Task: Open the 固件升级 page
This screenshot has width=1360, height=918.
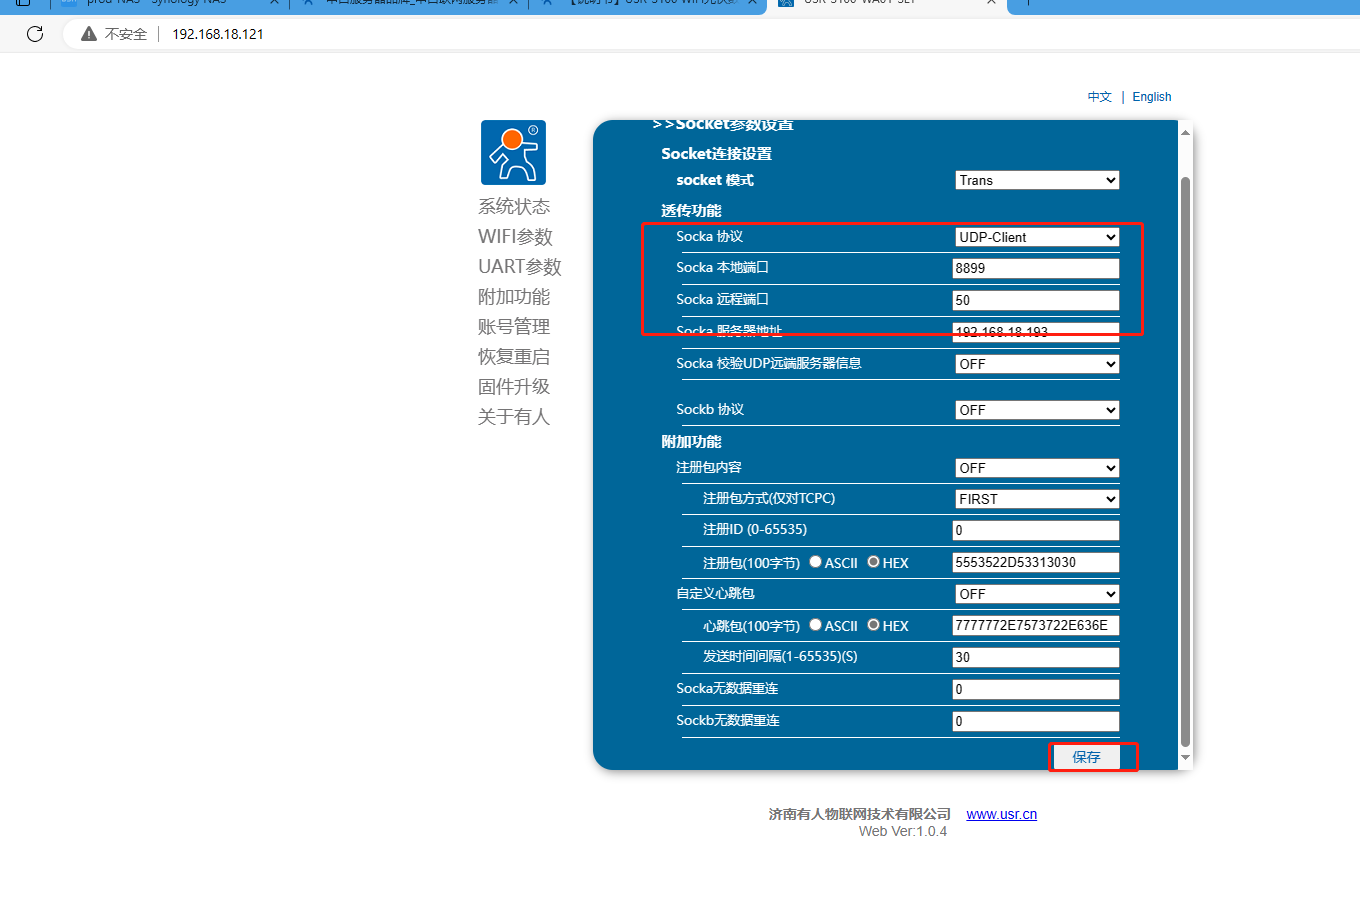Action: tap(514, 387)
